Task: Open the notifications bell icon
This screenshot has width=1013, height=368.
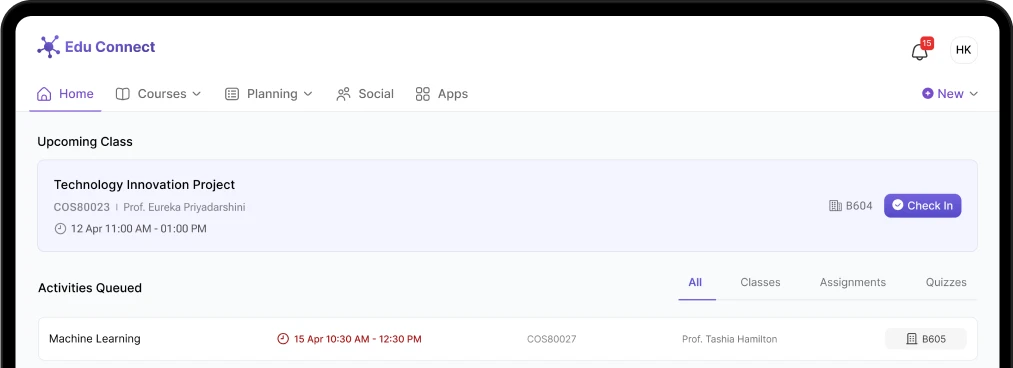Action: click(x=919, y=52)
